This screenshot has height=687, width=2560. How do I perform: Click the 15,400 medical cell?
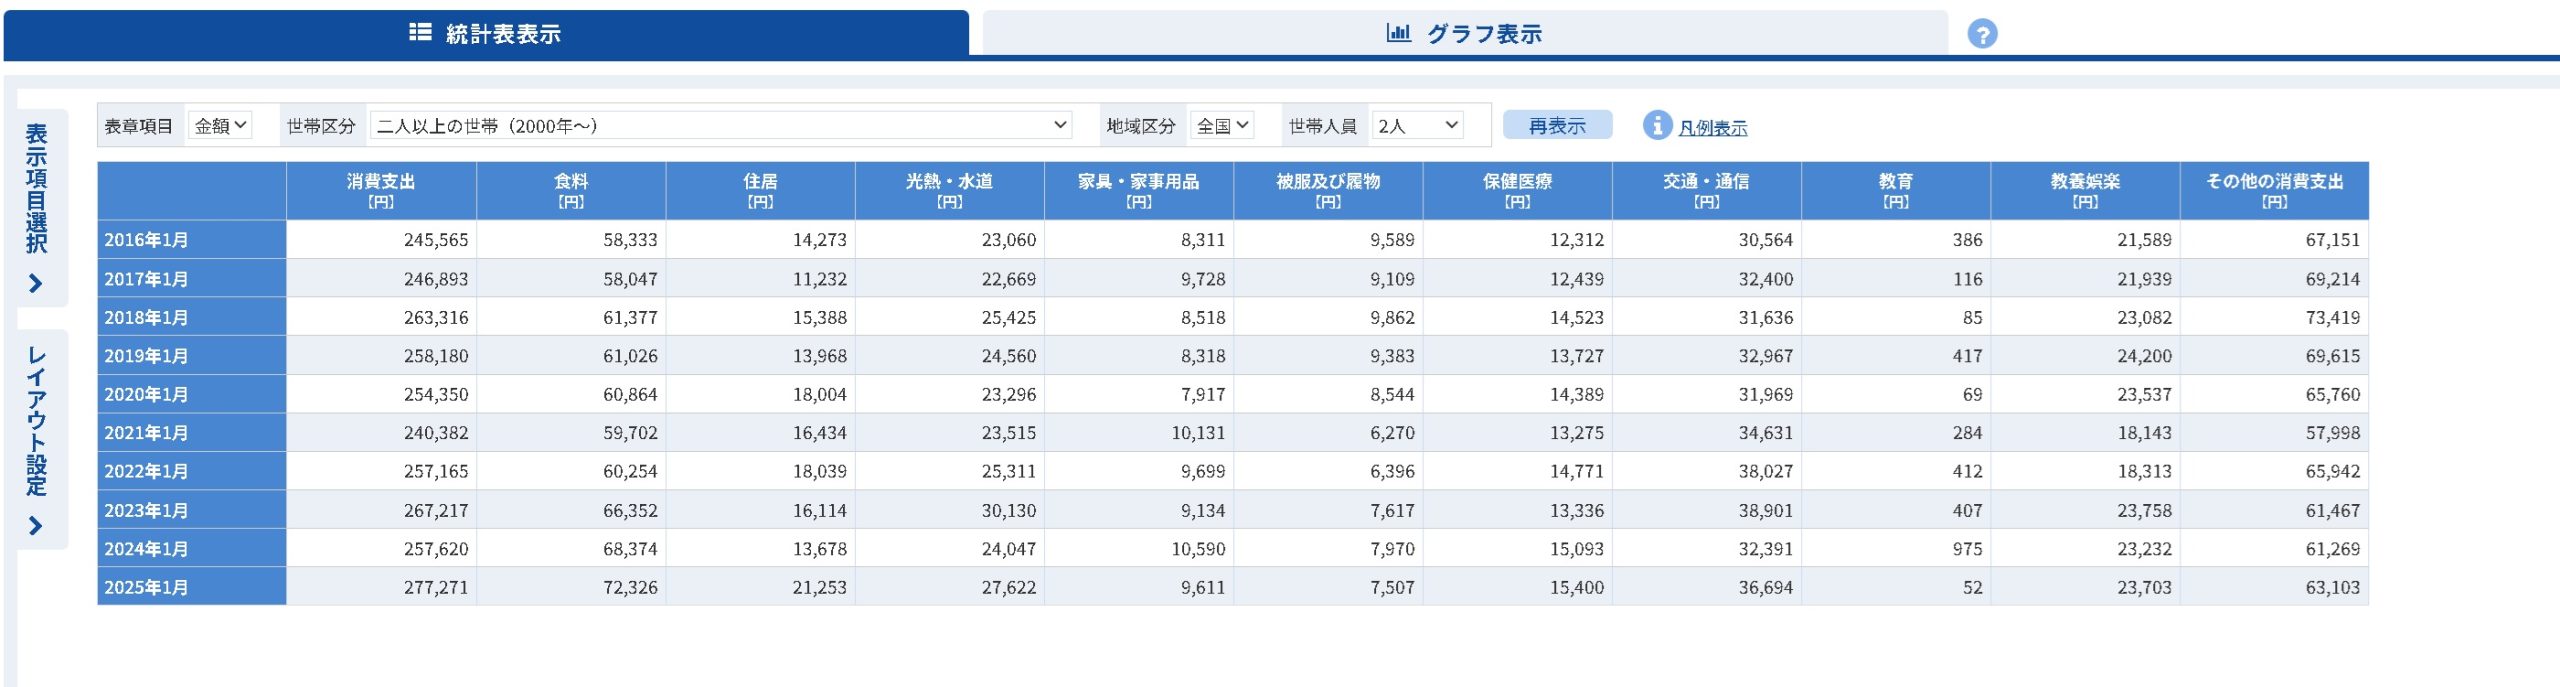point(1517,587)
